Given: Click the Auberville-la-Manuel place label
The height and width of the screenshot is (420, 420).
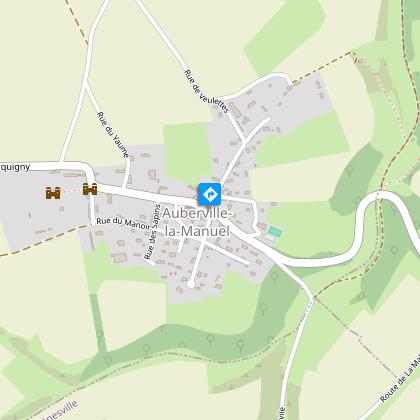Looking at the screenshot, I should point(196,222).
